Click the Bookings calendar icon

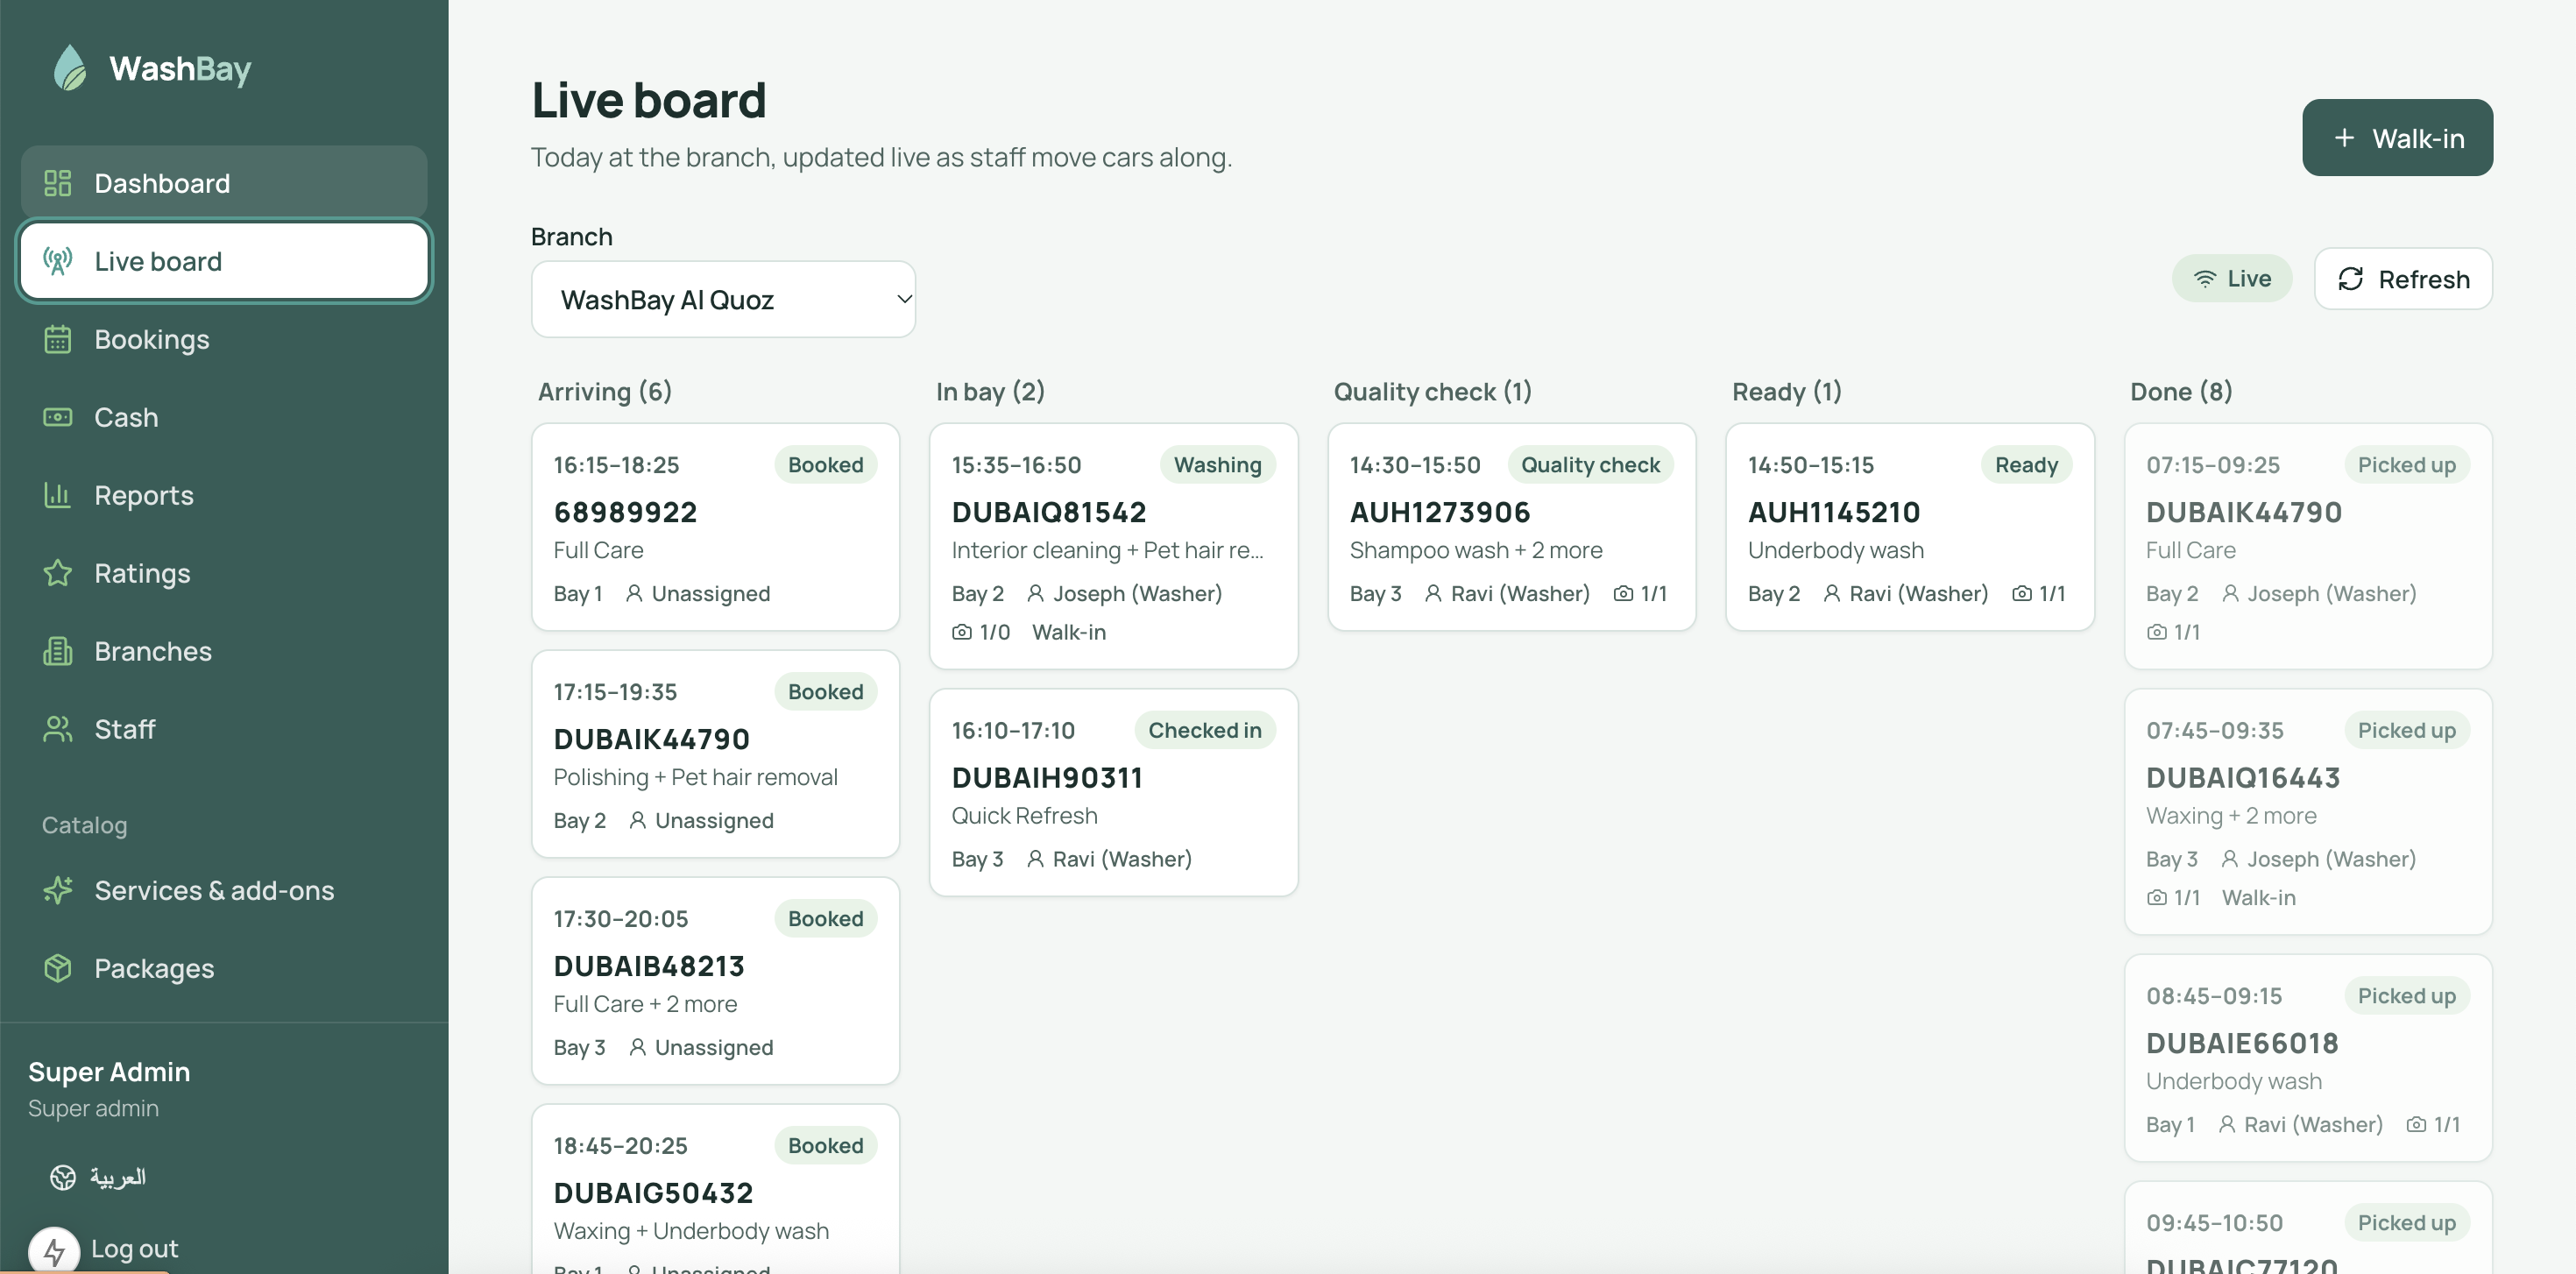click(58, 339)
